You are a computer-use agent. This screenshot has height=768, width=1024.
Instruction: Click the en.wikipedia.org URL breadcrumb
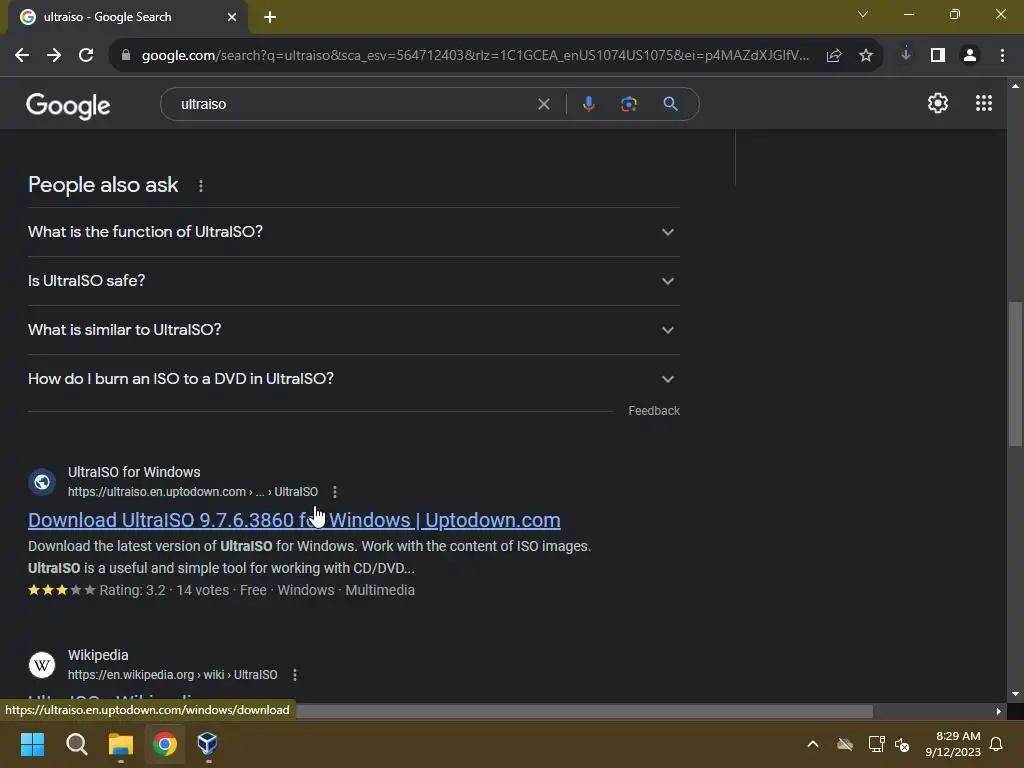pos(172,675)
